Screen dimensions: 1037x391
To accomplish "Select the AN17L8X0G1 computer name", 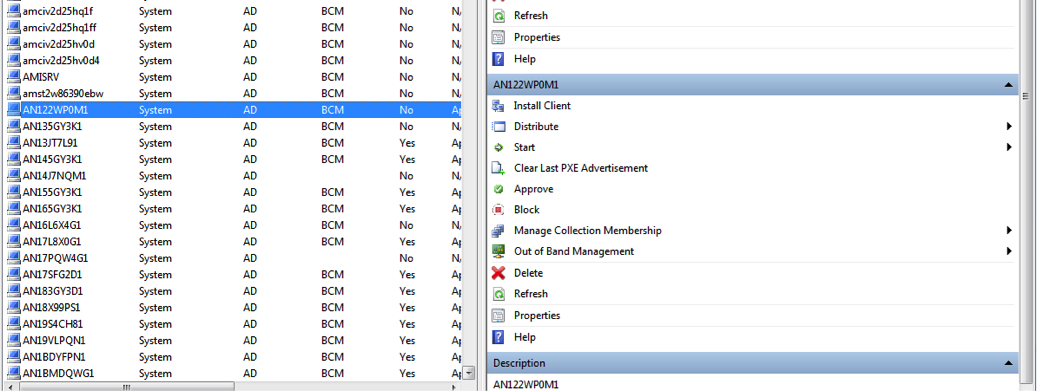I will tap(52, 242).
